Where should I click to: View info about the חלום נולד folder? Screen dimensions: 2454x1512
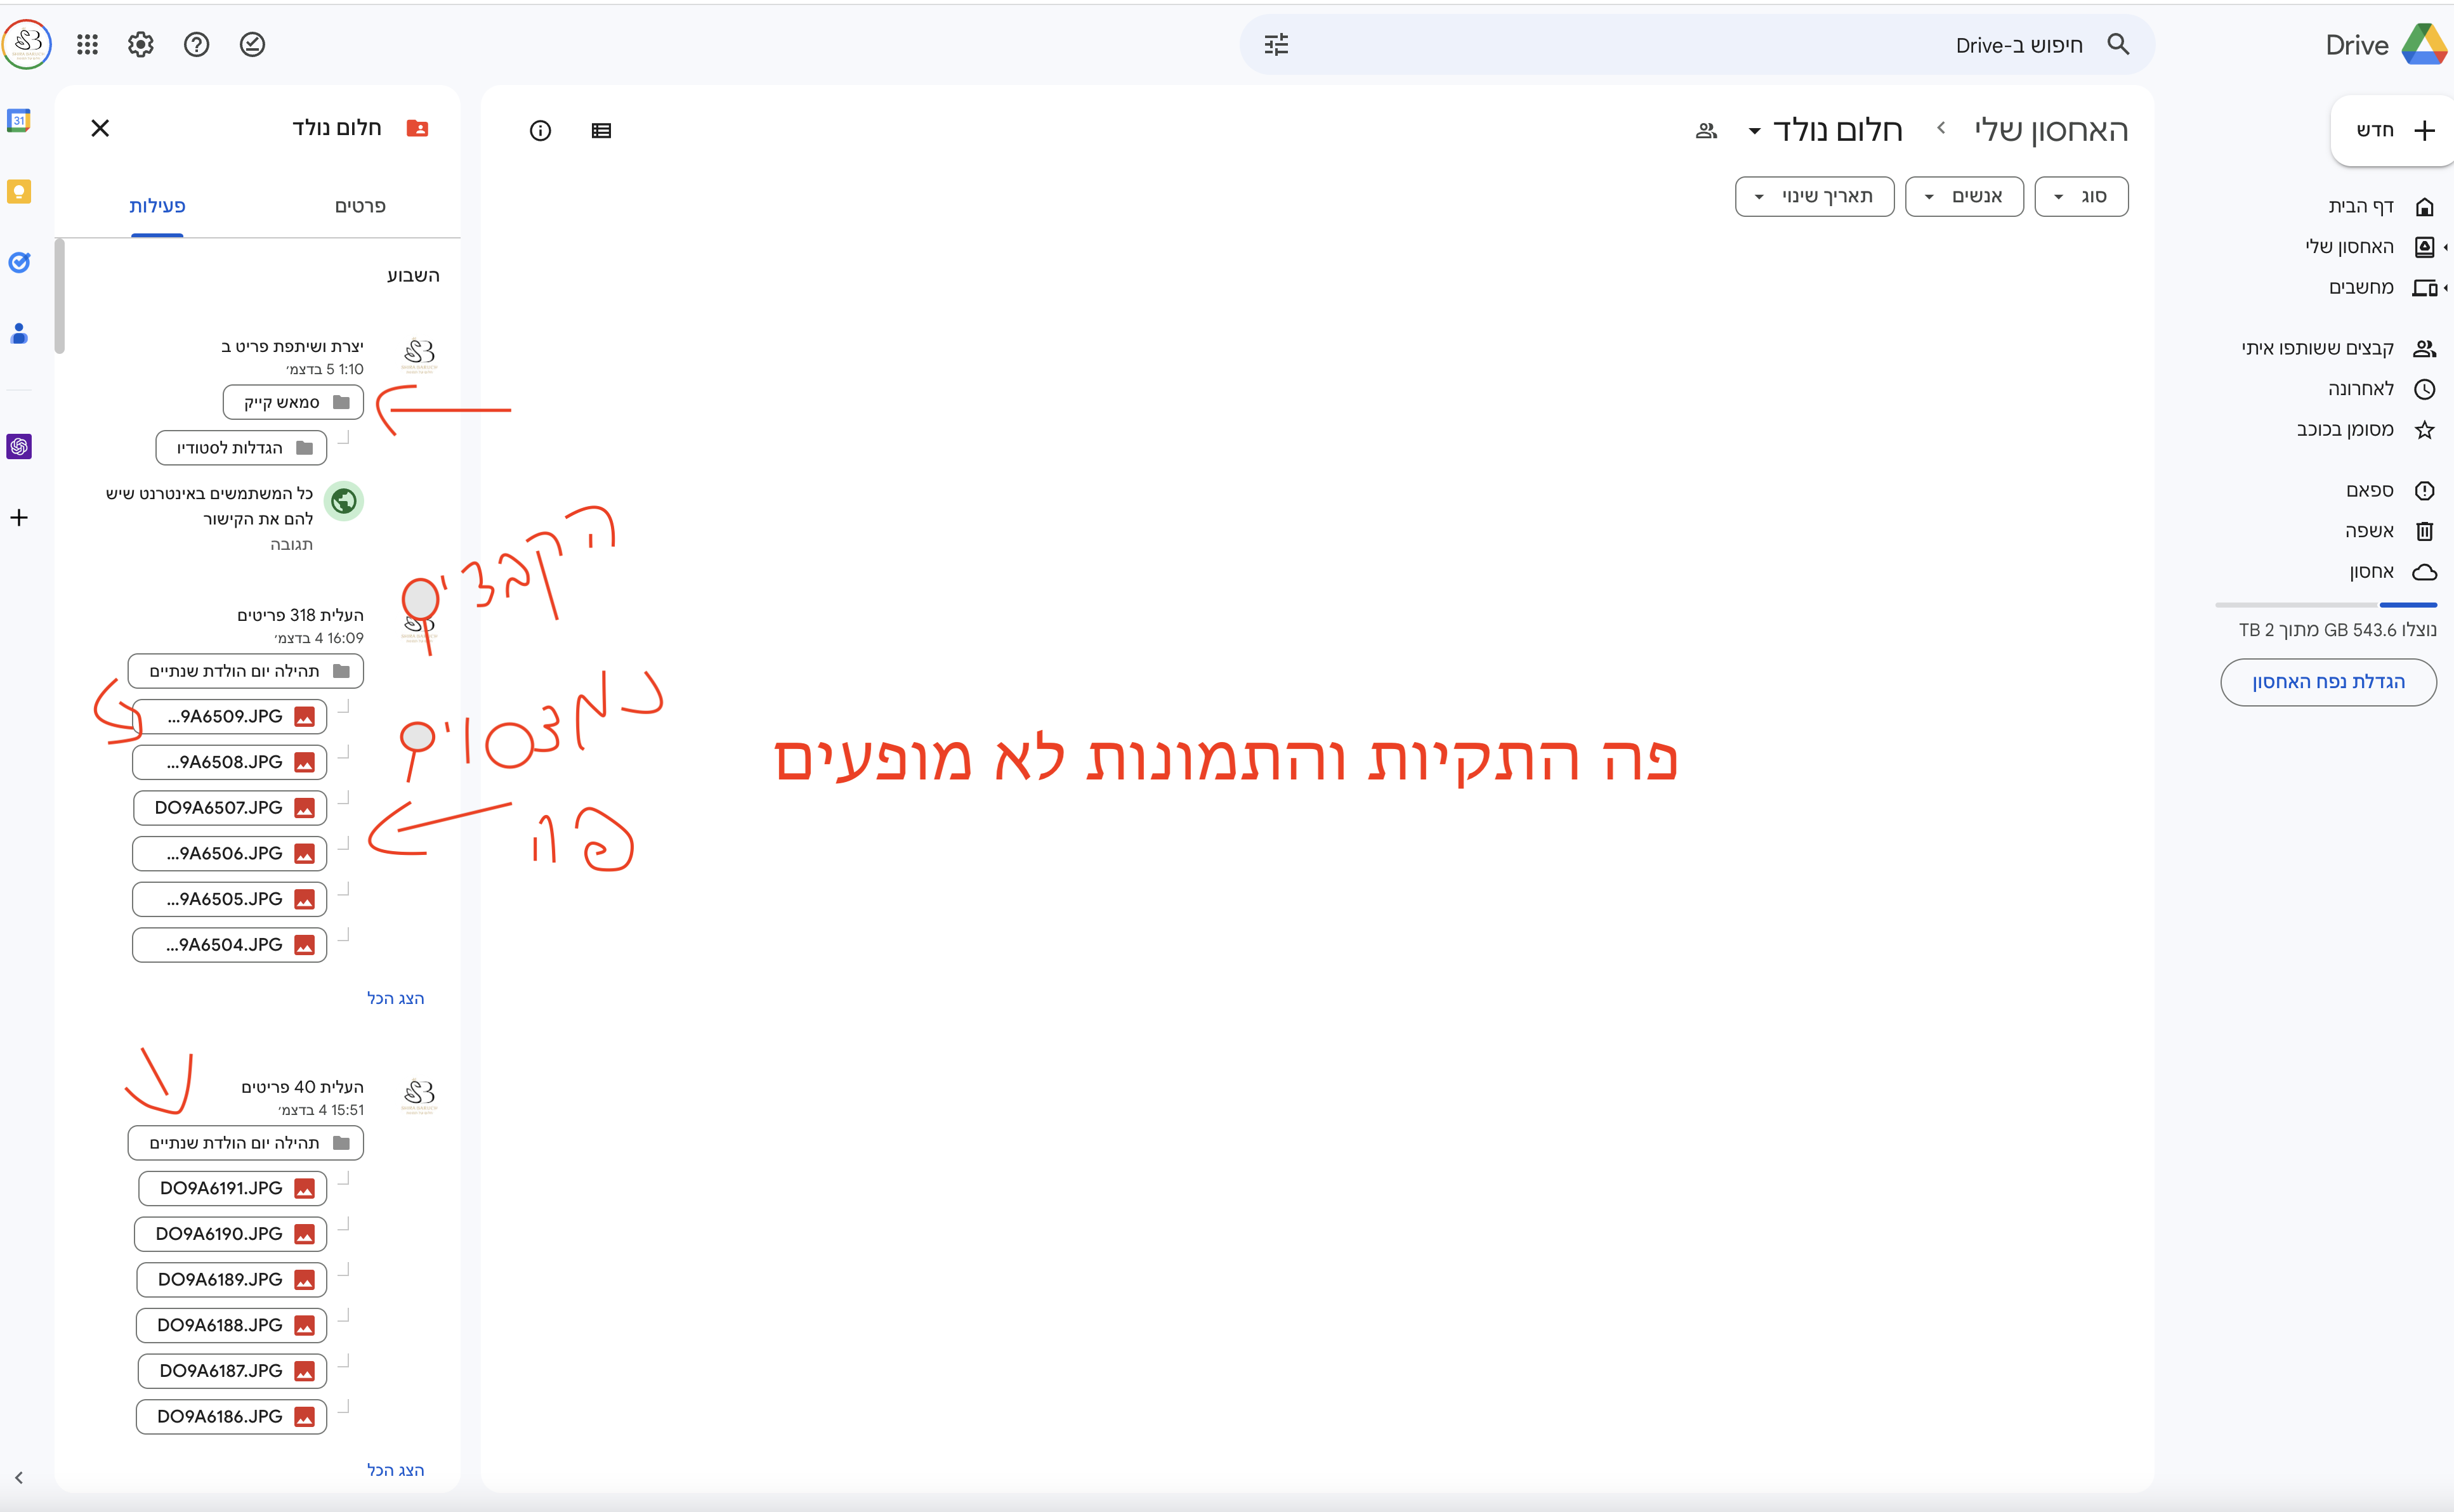point(540,130)
